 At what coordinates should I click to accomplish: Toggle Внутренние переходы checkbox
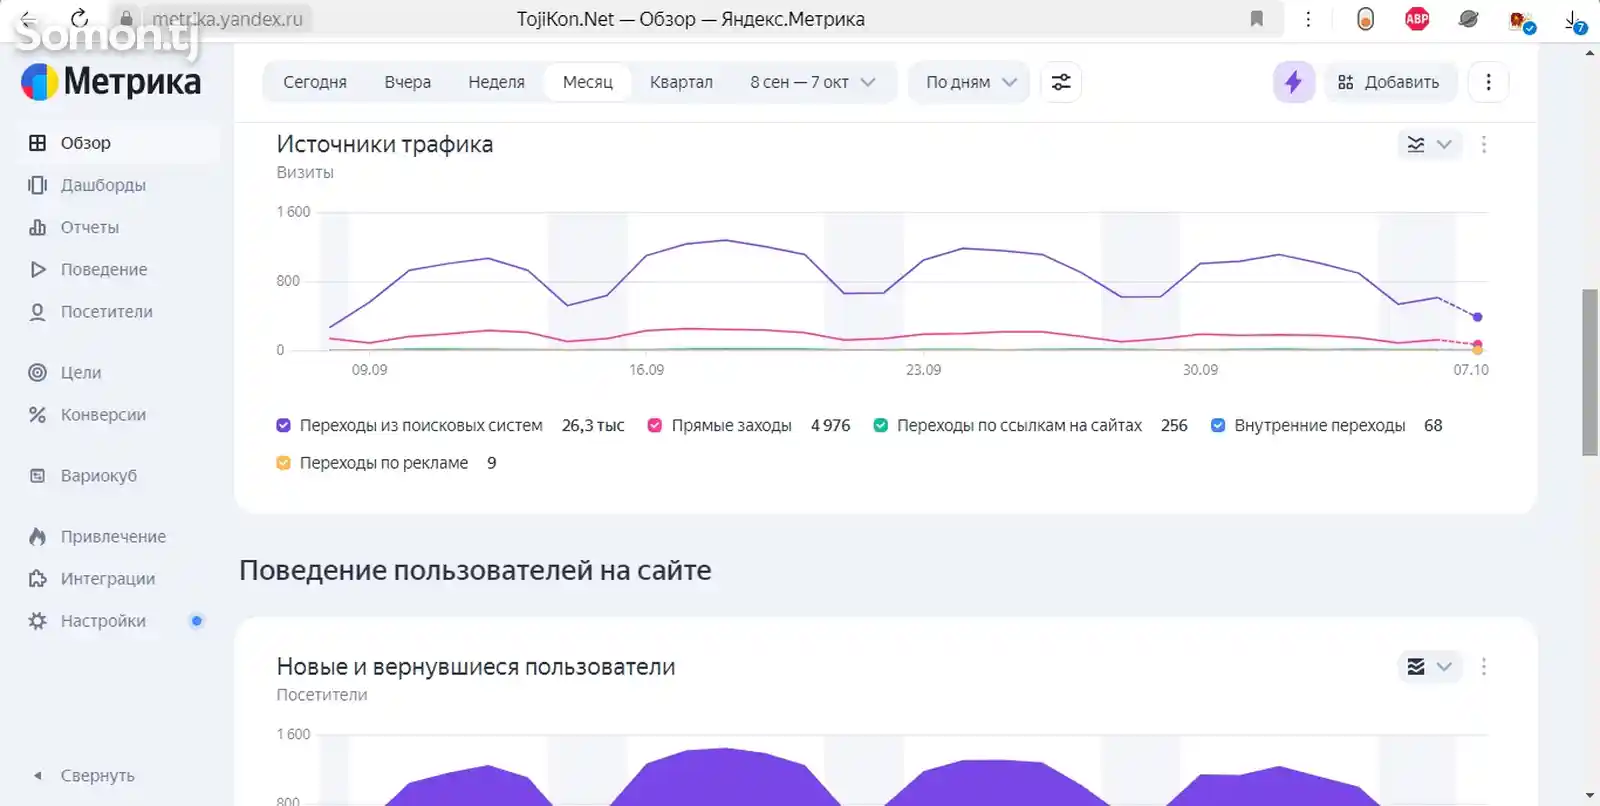[1218, 425]
